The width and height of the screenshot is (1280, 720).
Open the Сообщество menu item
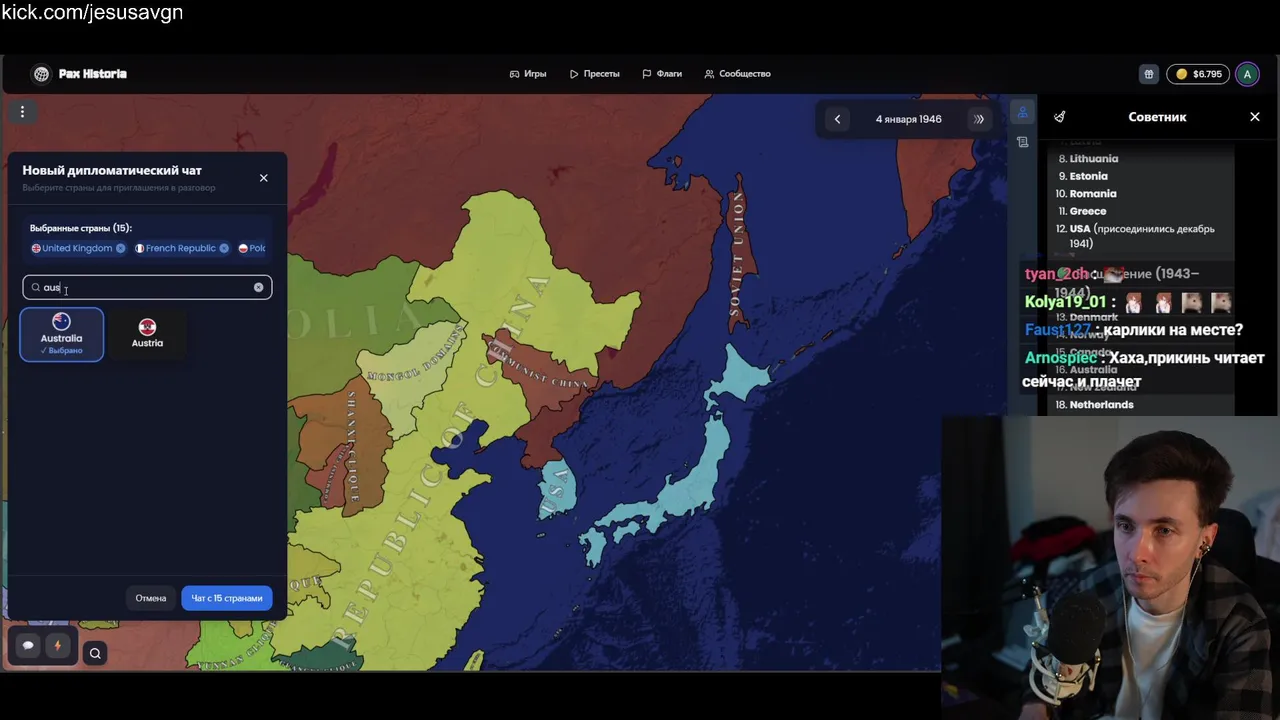(x=737, y=74)
